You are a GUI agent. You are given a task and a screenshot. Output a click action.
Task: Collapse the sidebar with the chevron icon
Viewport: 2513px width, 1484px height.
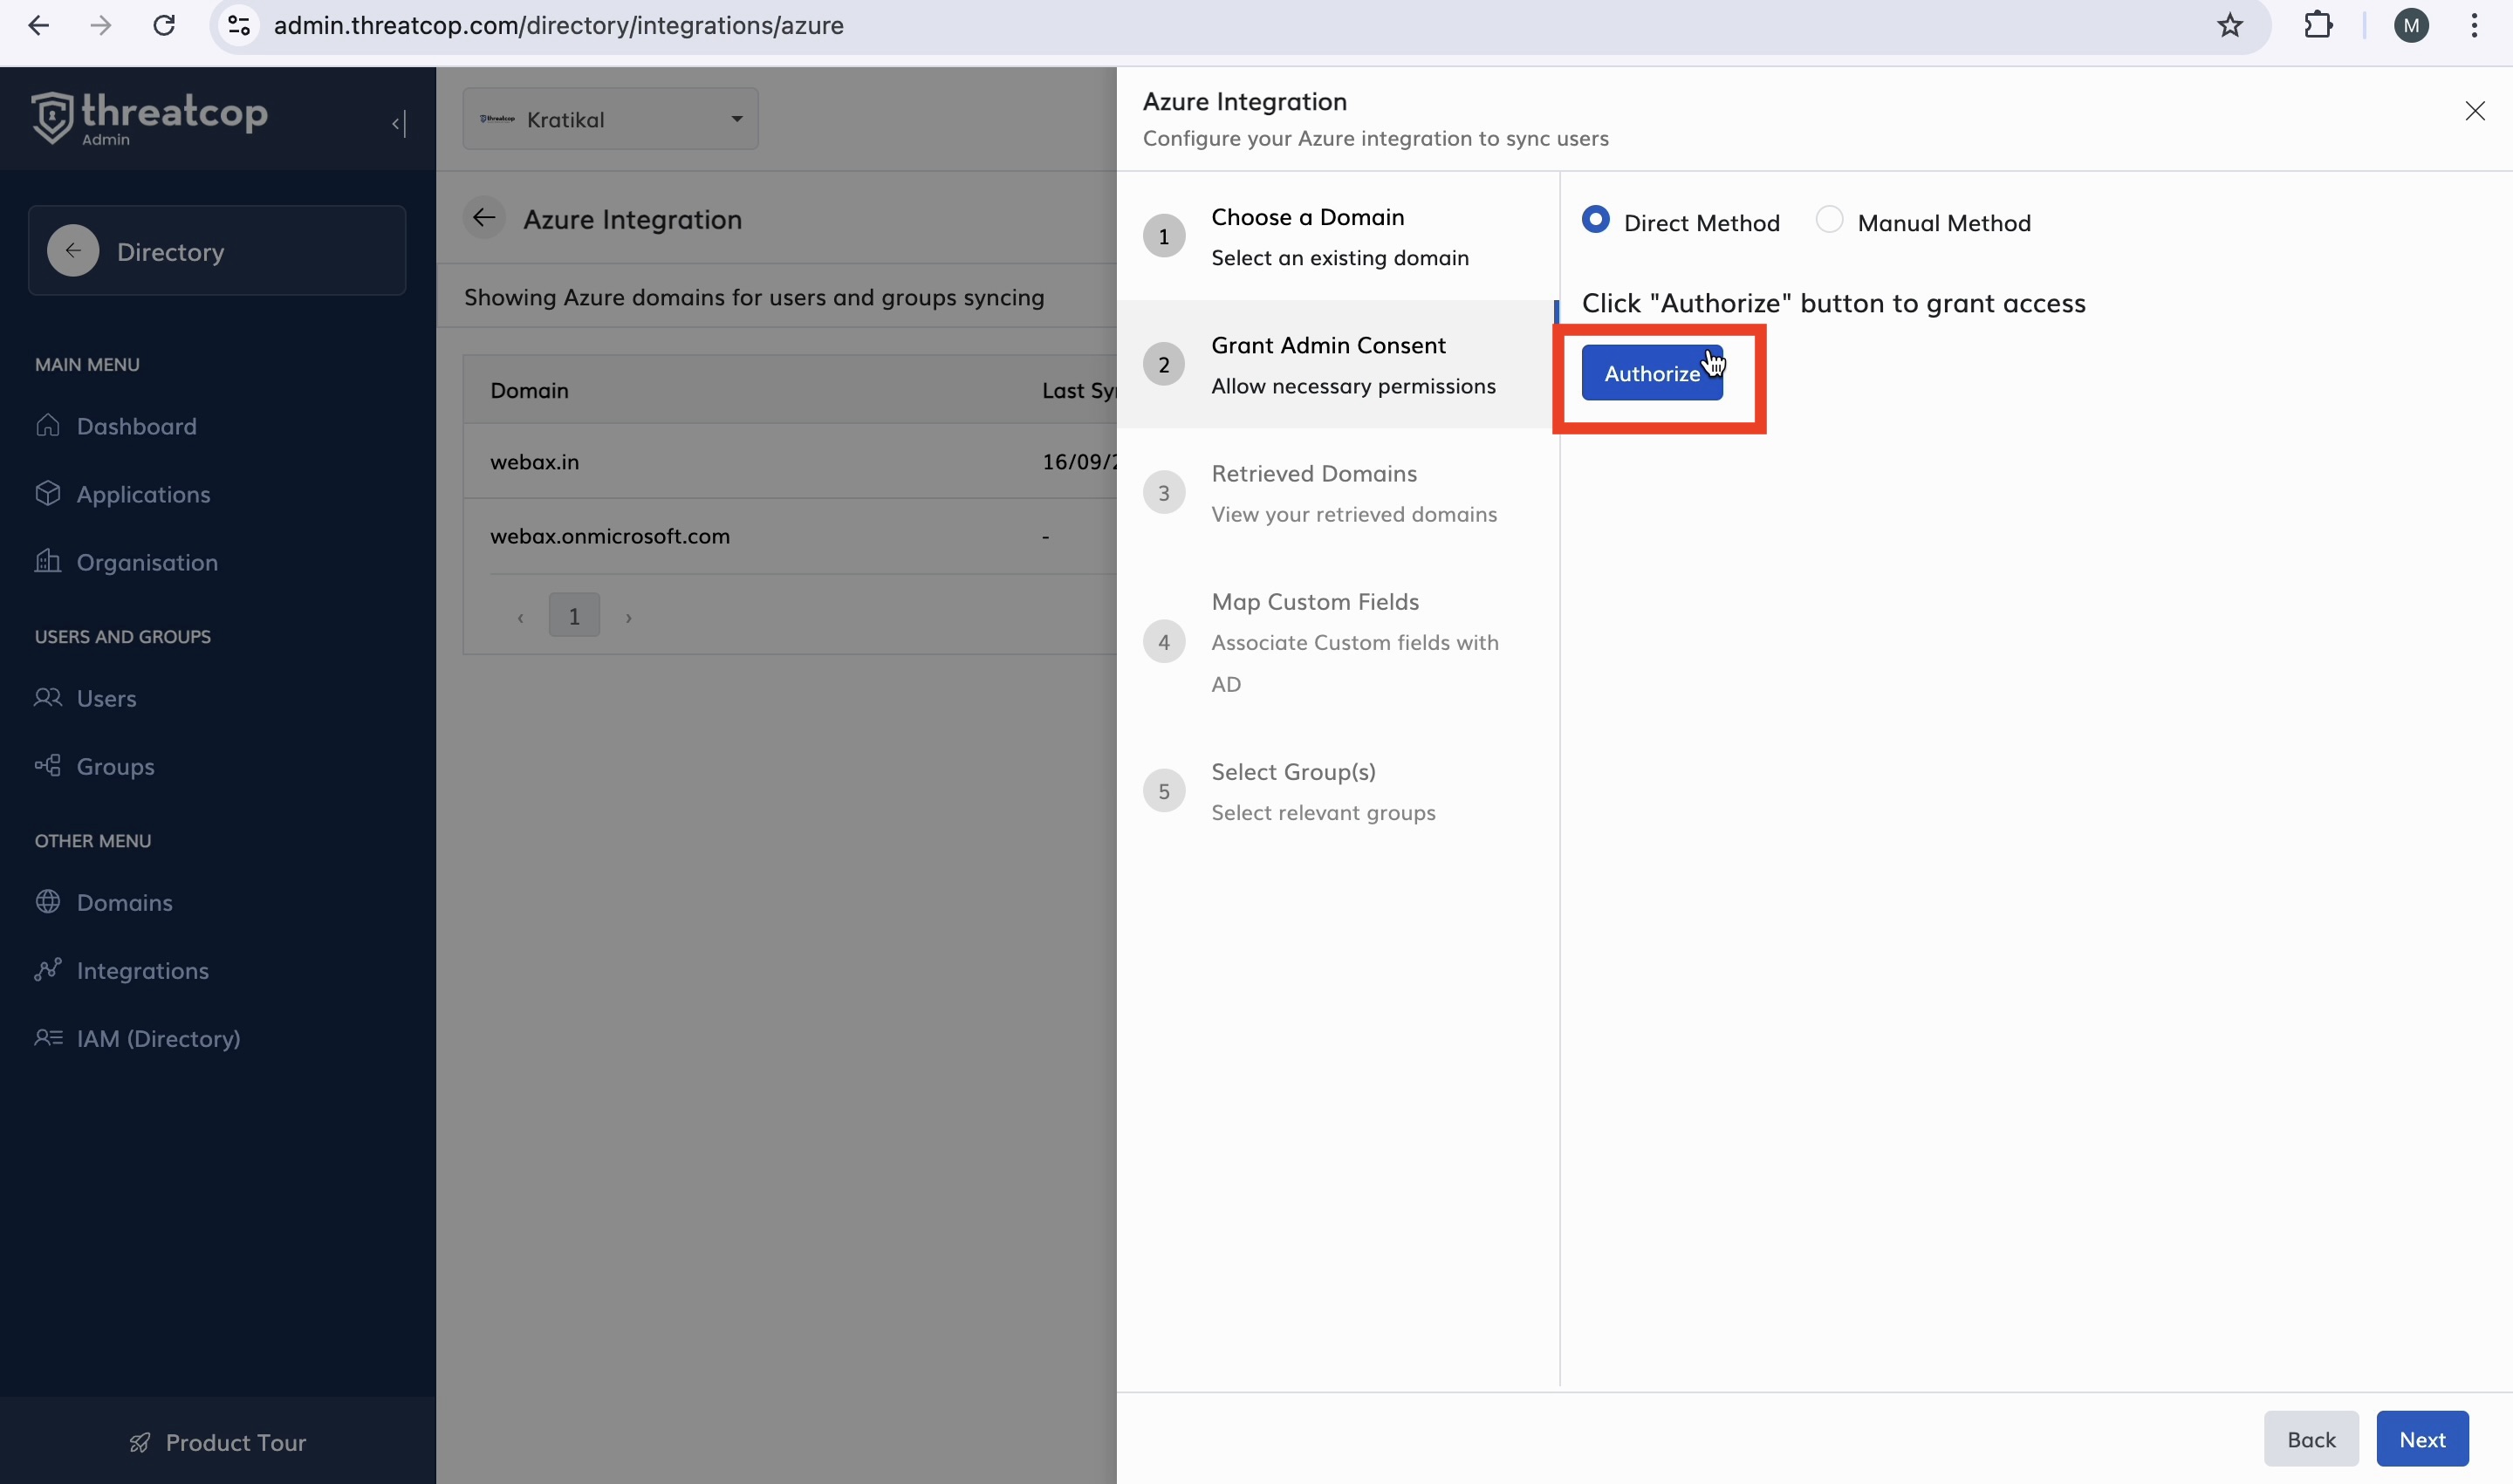[398, 123]
